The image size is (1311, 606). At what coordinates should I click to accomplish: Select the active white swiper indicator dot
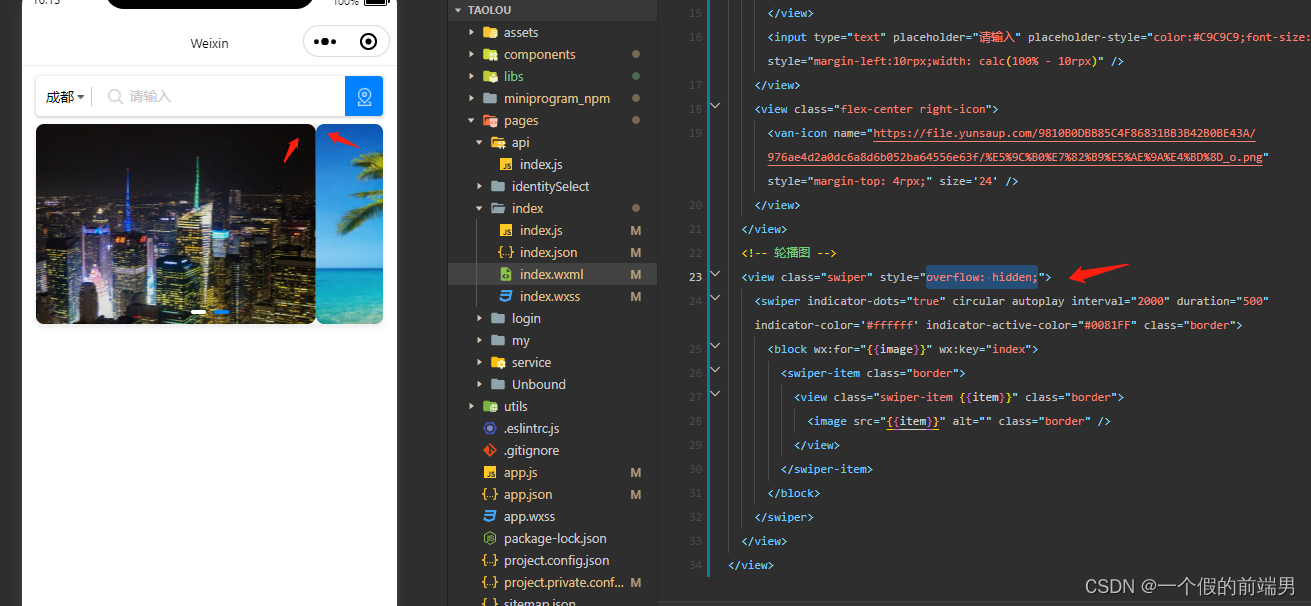point(199,312)
